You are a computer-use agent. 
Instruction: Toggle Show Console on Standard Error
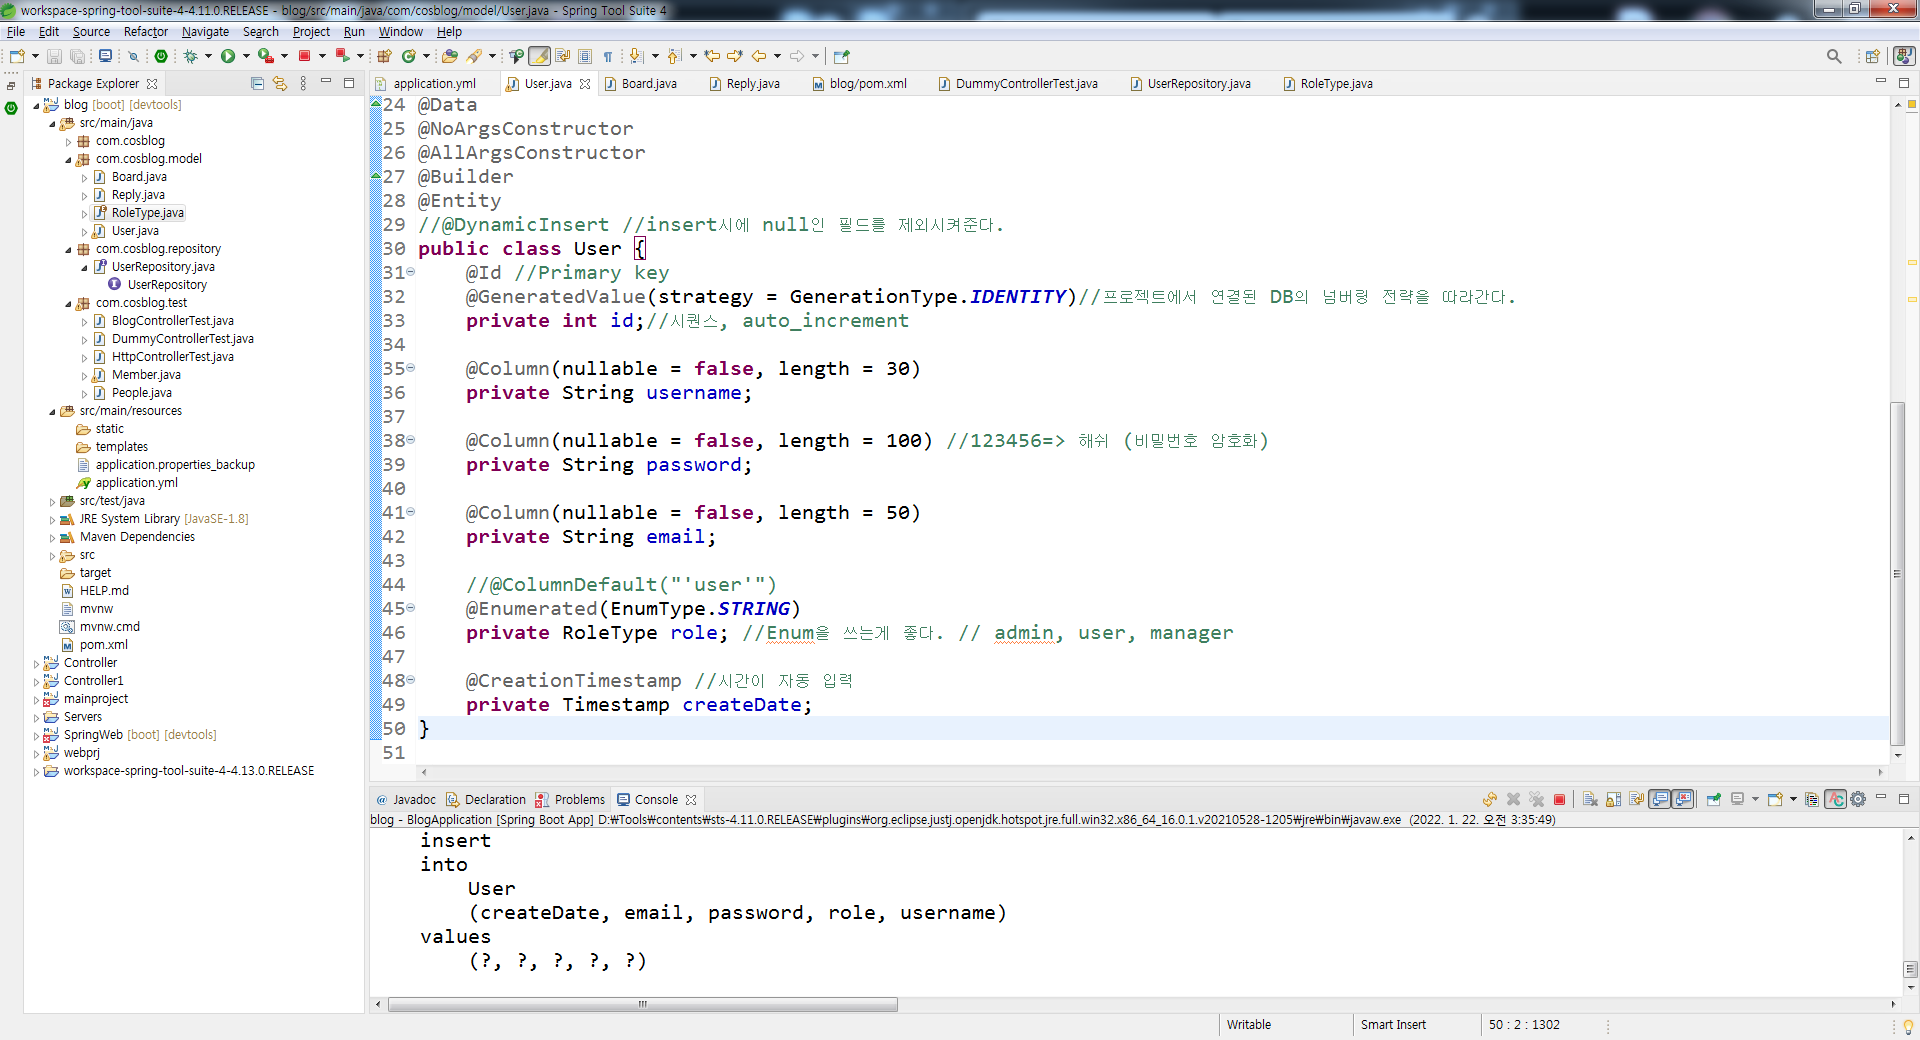(1684, 799)
